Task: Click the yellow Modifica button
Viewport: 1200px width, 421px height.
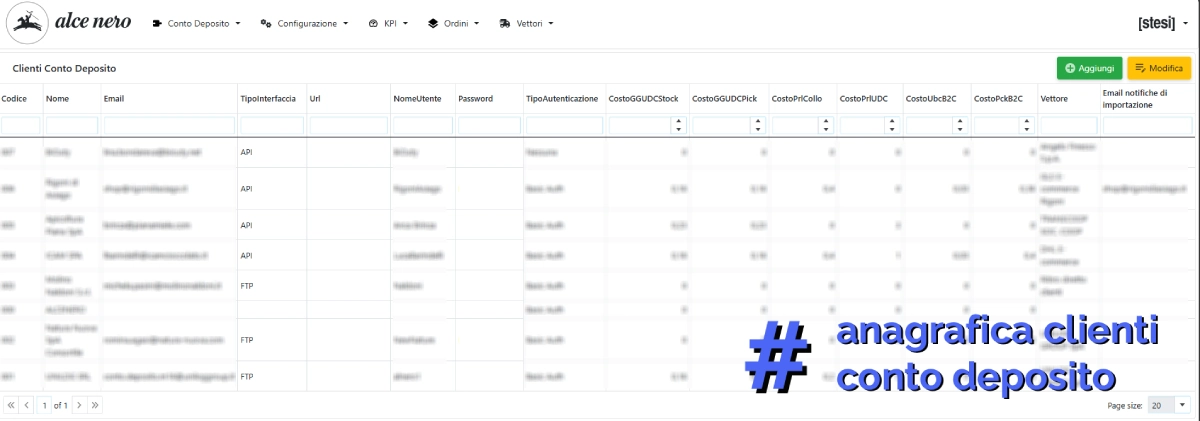Action: point(1159,68)
